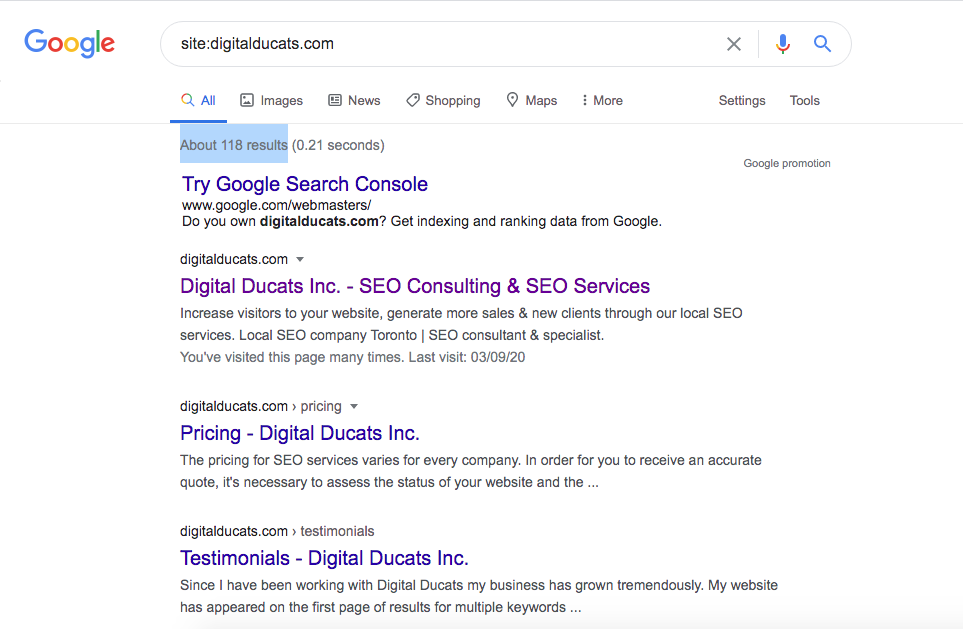Open search Settings
This screenshot has height=629, width=963.
click(742, 100)
